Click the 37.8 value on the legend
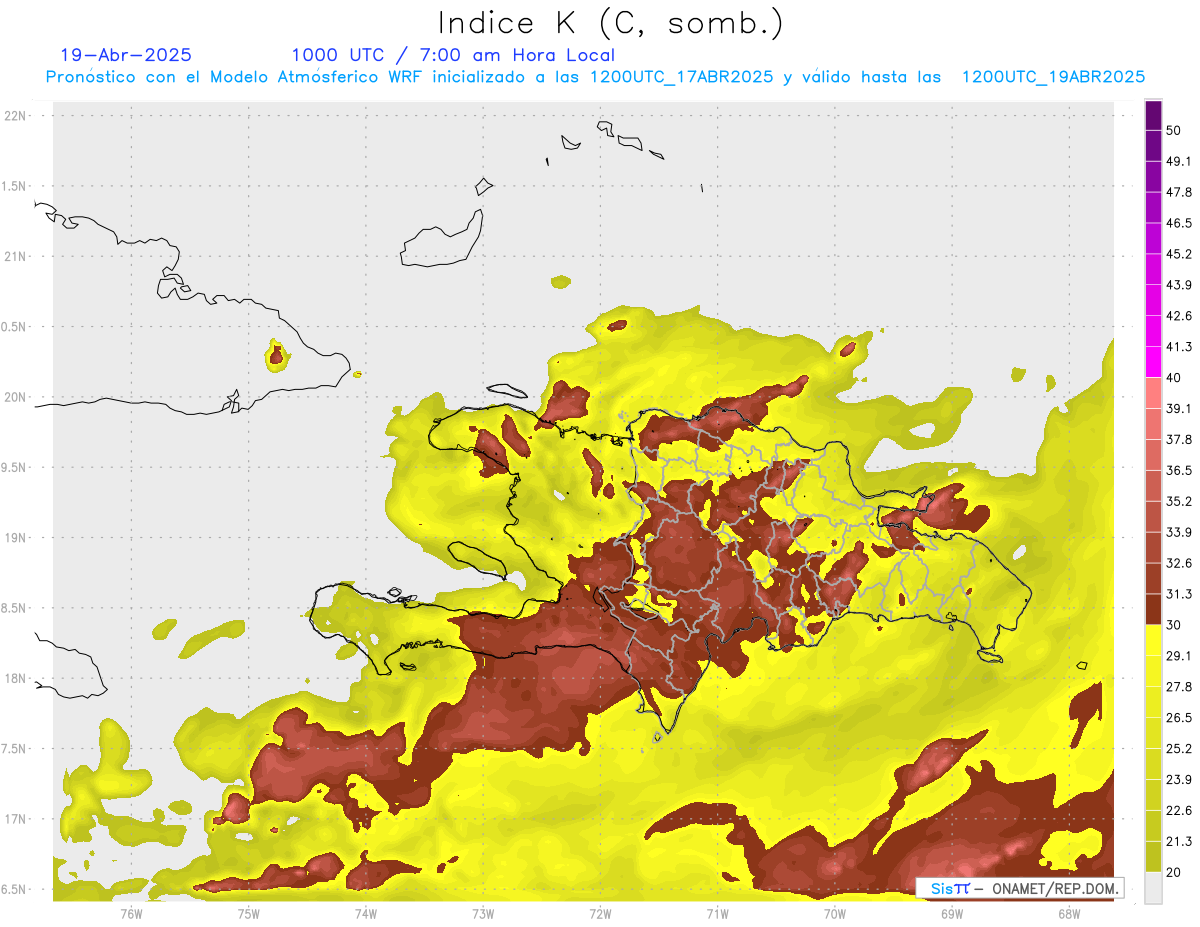This screenshot has height=927, width=1200. [x=1180, y=439]
